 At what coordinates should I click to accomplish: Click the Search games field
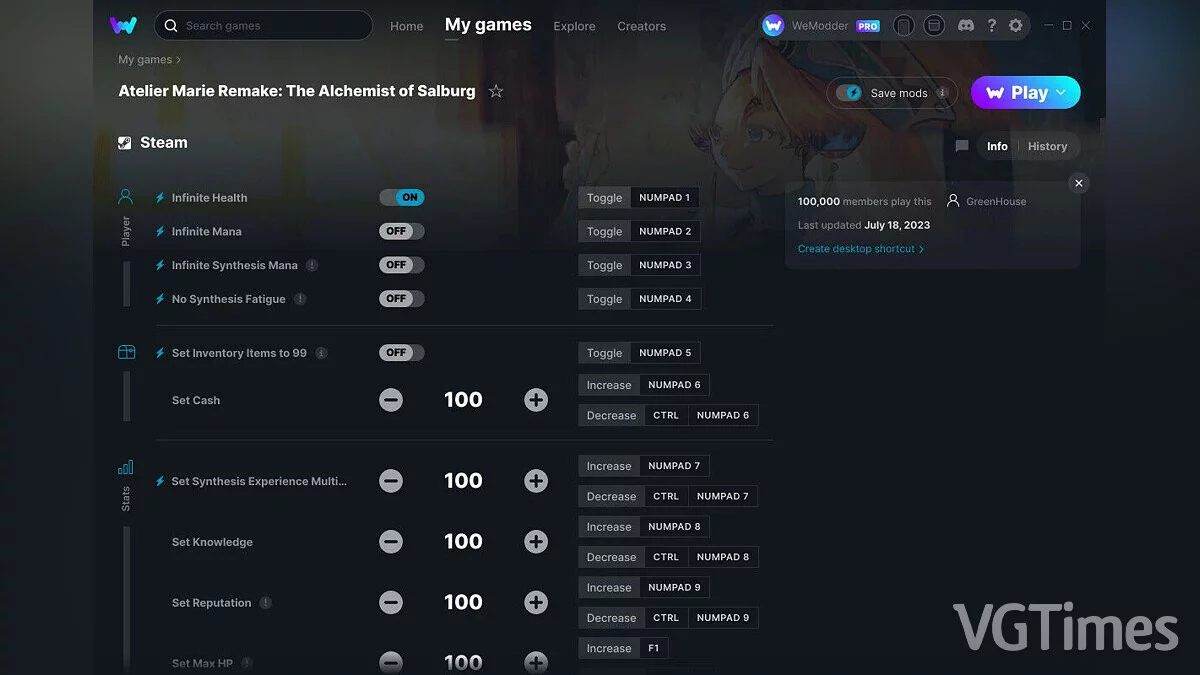click(x=263, y=25)
